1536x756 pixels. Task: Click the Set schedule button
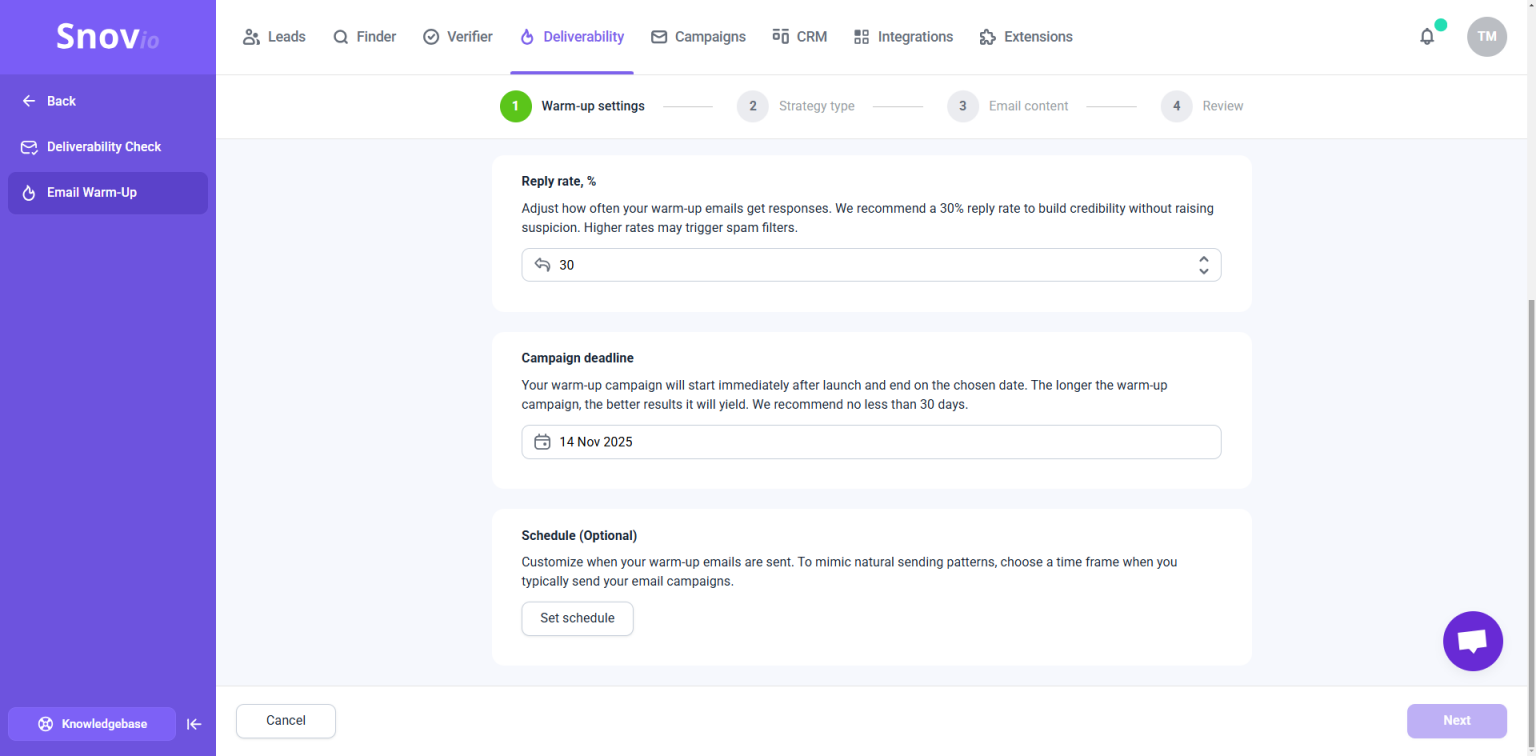[x=577, y=618]
